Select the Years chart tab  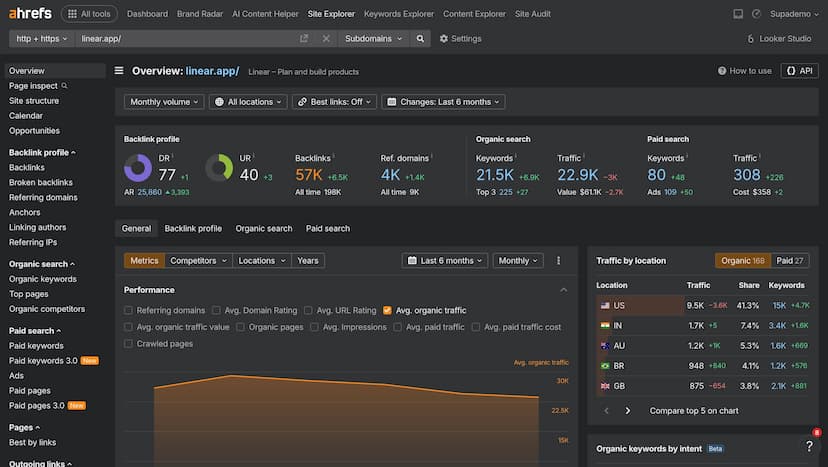307,260
